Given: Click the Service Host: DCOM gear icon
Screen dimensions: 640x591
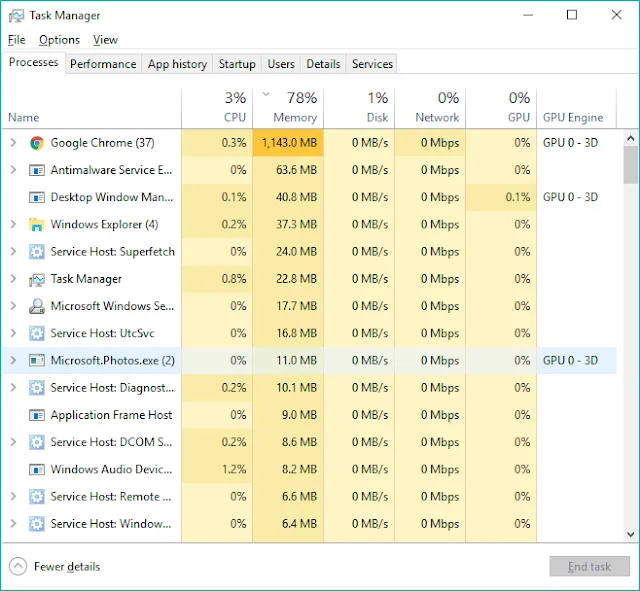Looking at the screenshot, I should [37, 442].
